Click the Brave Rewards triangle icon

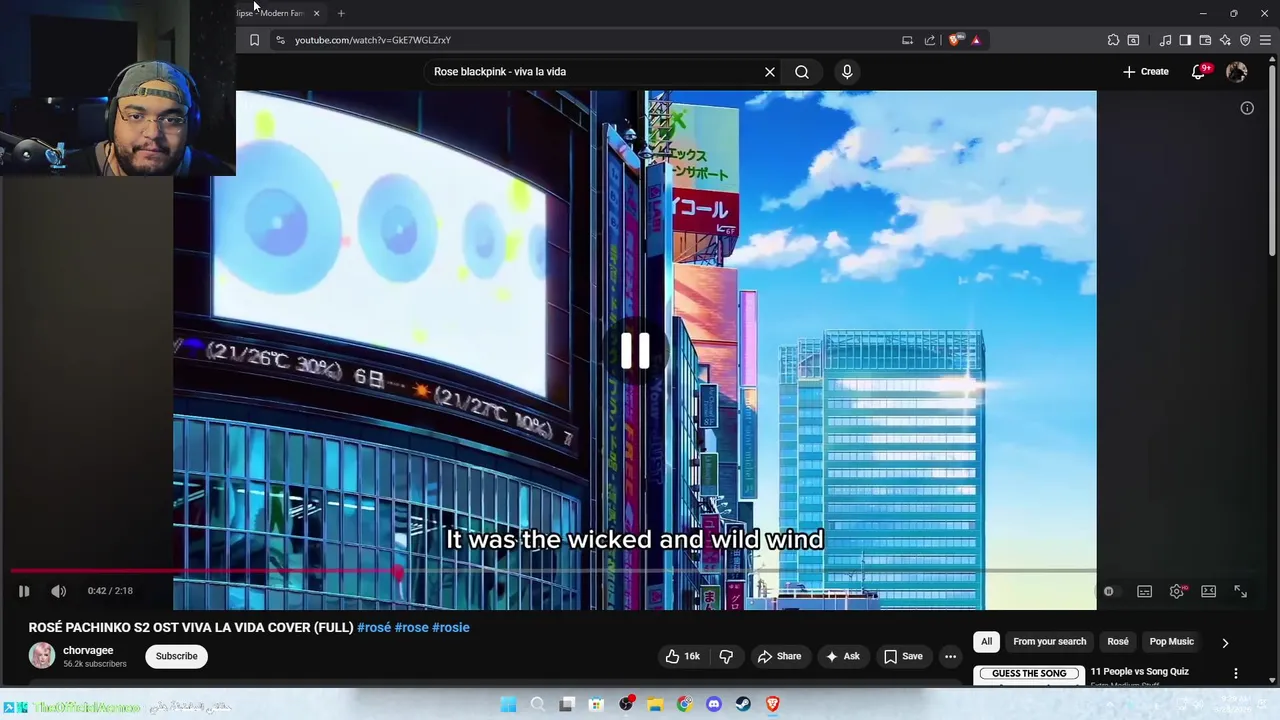tap(976, 40)
